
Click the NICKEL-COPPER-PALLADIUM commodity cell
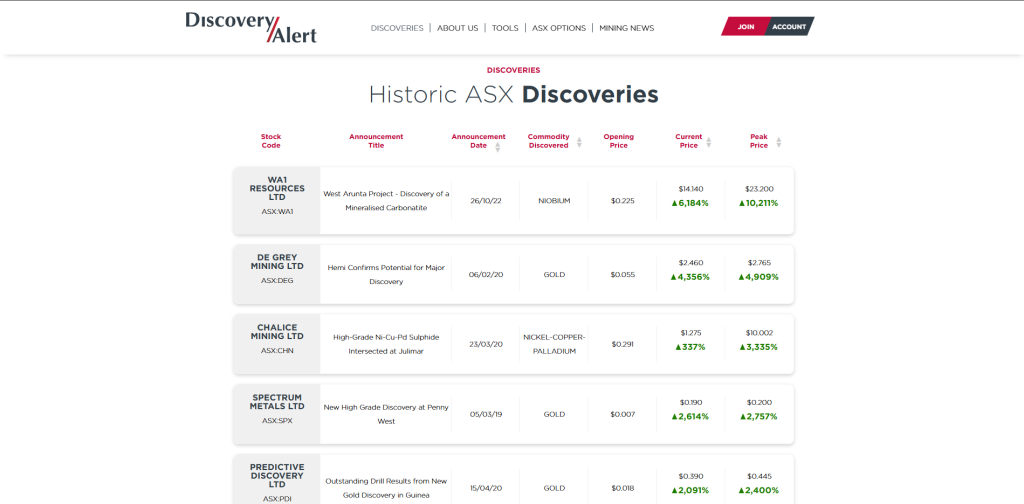pos(554,344)
